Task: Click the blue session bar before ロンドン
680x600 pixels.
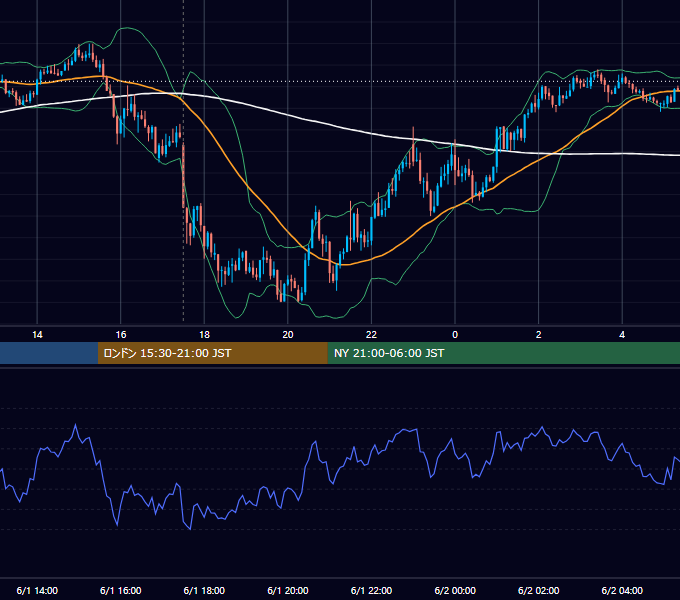Action: [x=49, y=353]
